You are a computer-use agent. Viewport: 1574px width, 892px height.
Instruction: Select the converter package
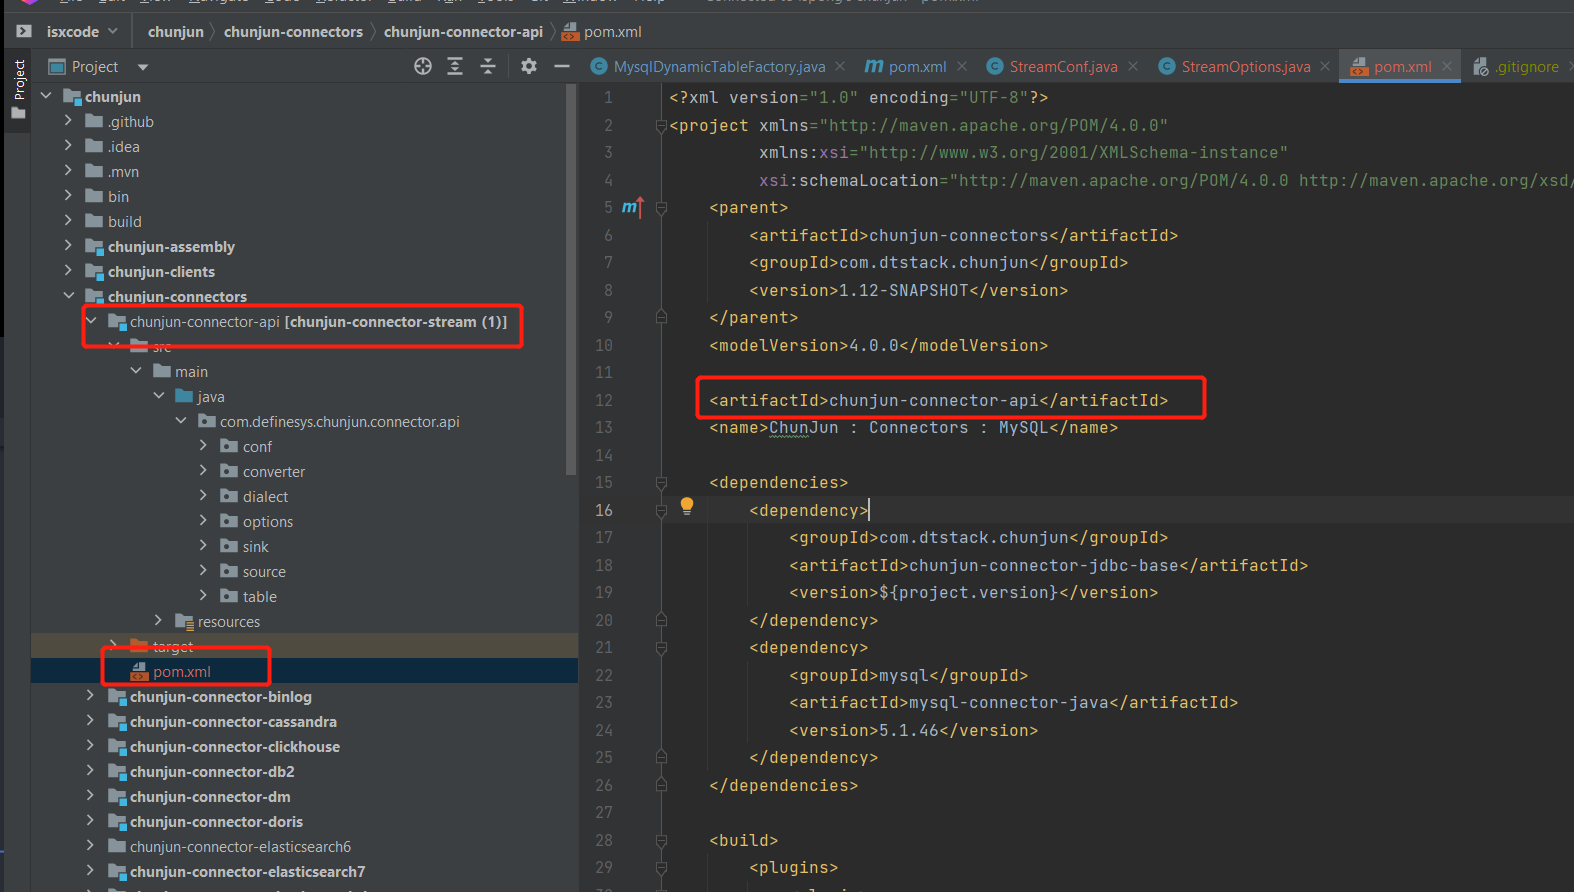pos(274,472)
